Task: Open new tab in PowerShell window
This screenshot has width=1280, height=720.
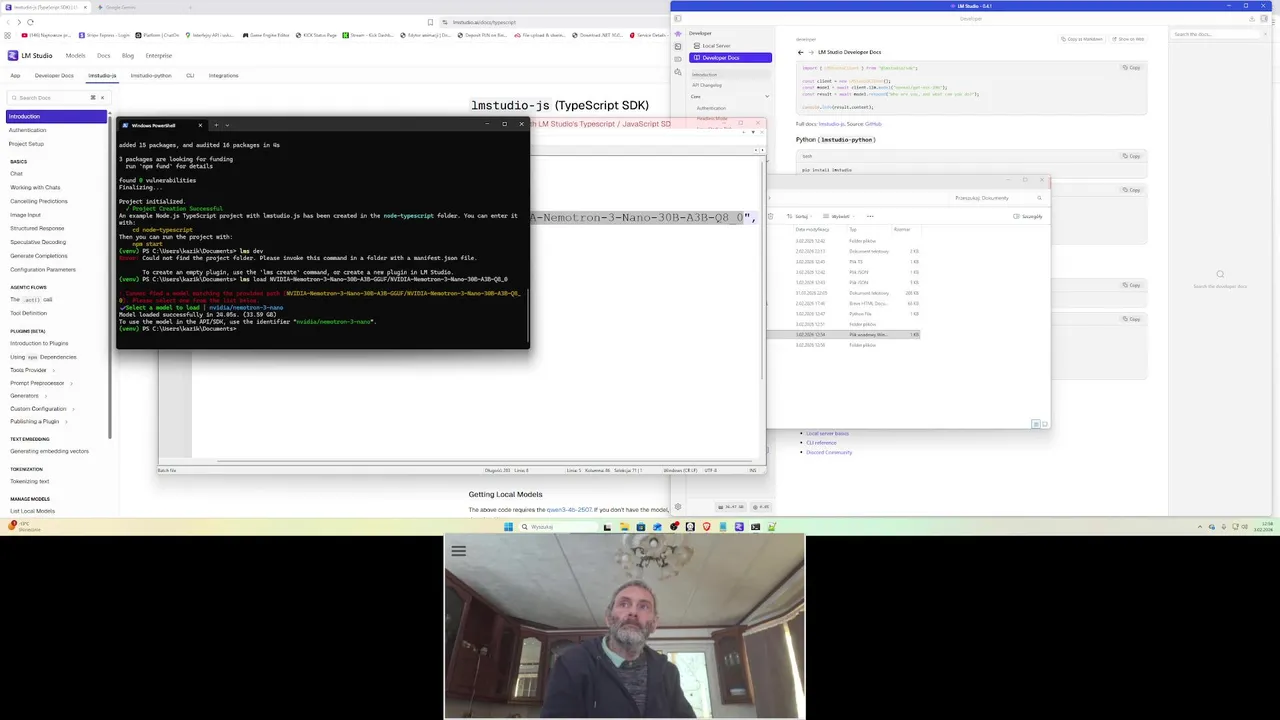Action: pos(215,125)
